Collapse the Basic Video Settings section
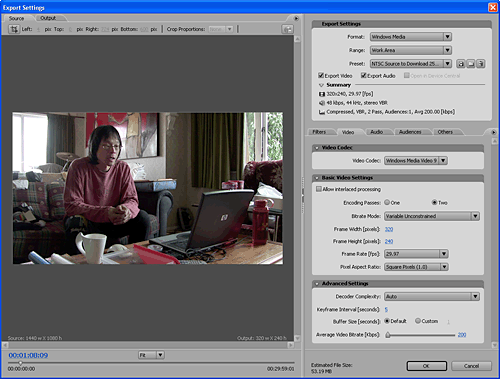 pos(317,178)
